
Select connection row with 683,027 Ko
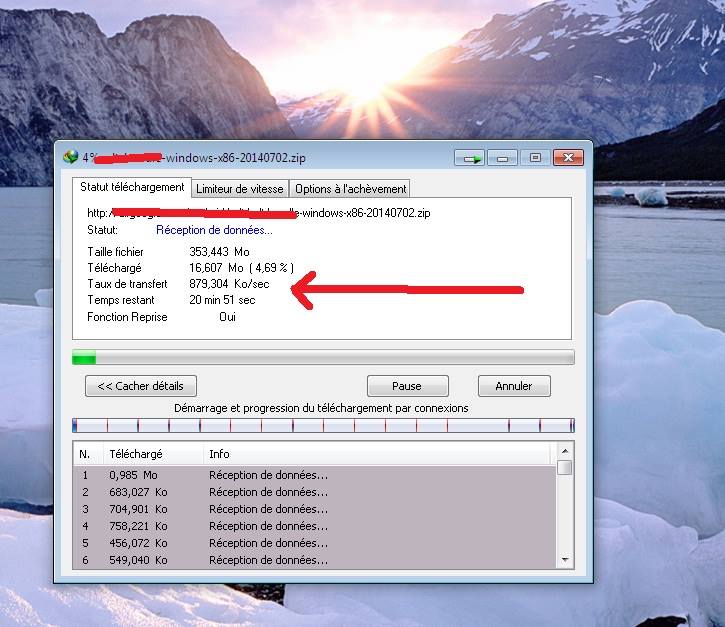click(314, 492)
